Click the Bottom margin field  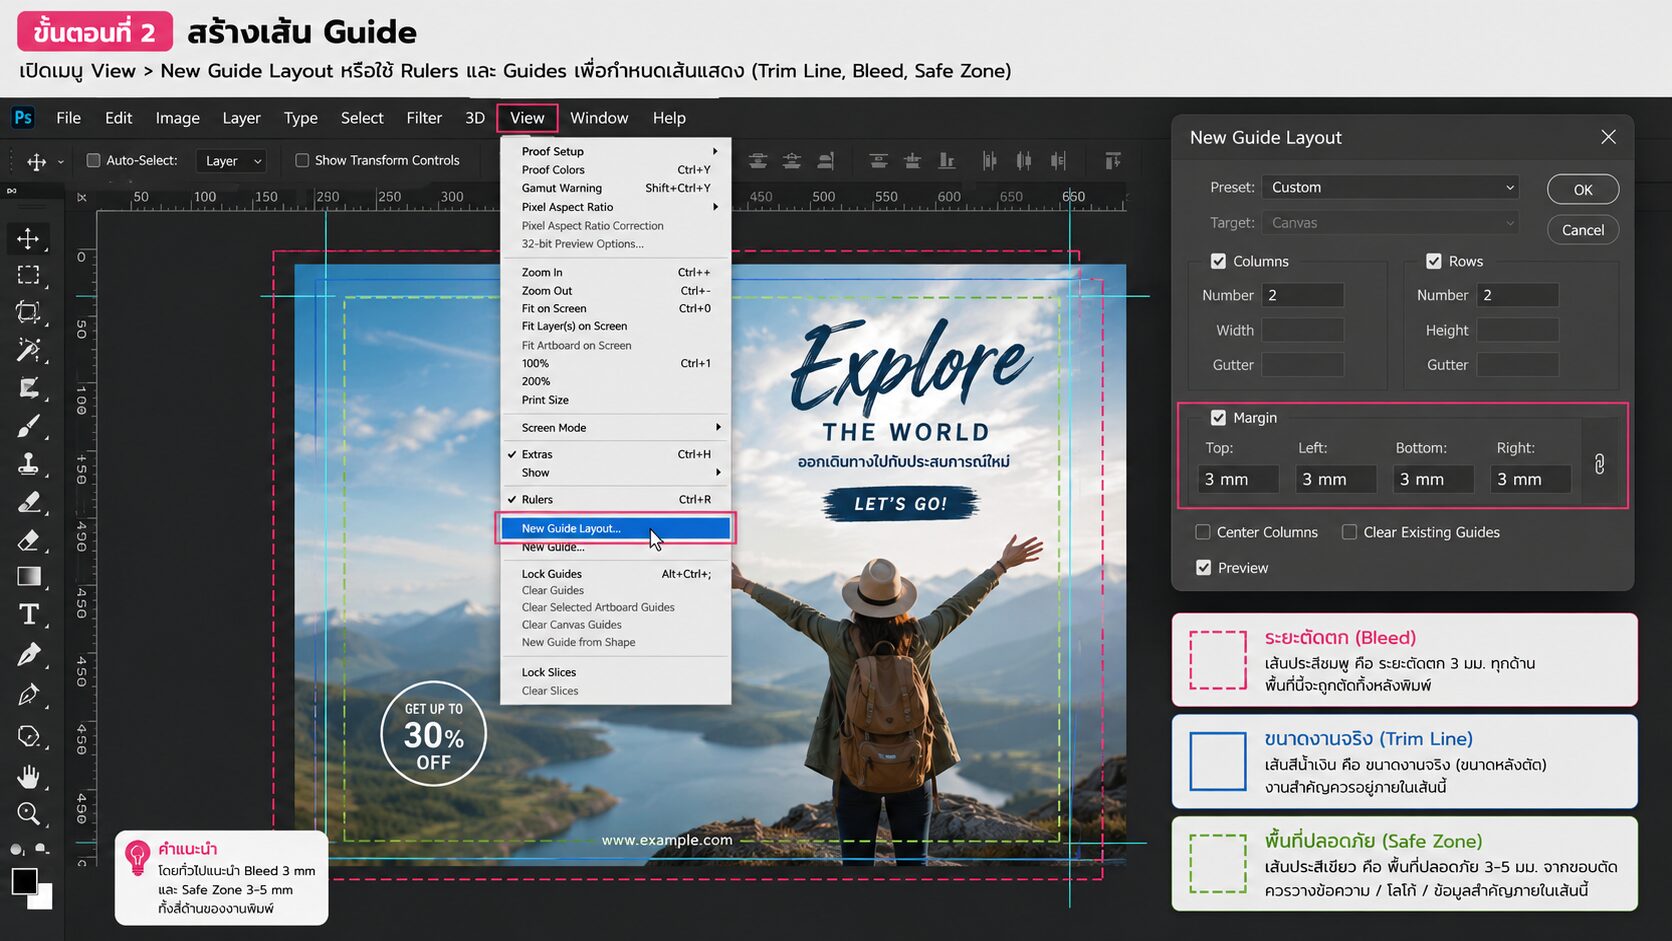(x=1433, y=479)
